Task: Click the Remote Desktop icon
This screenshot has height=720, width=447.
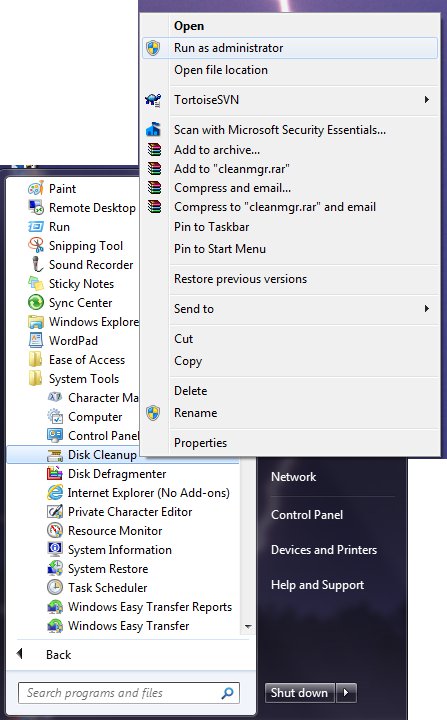Action: click(35, 208)
